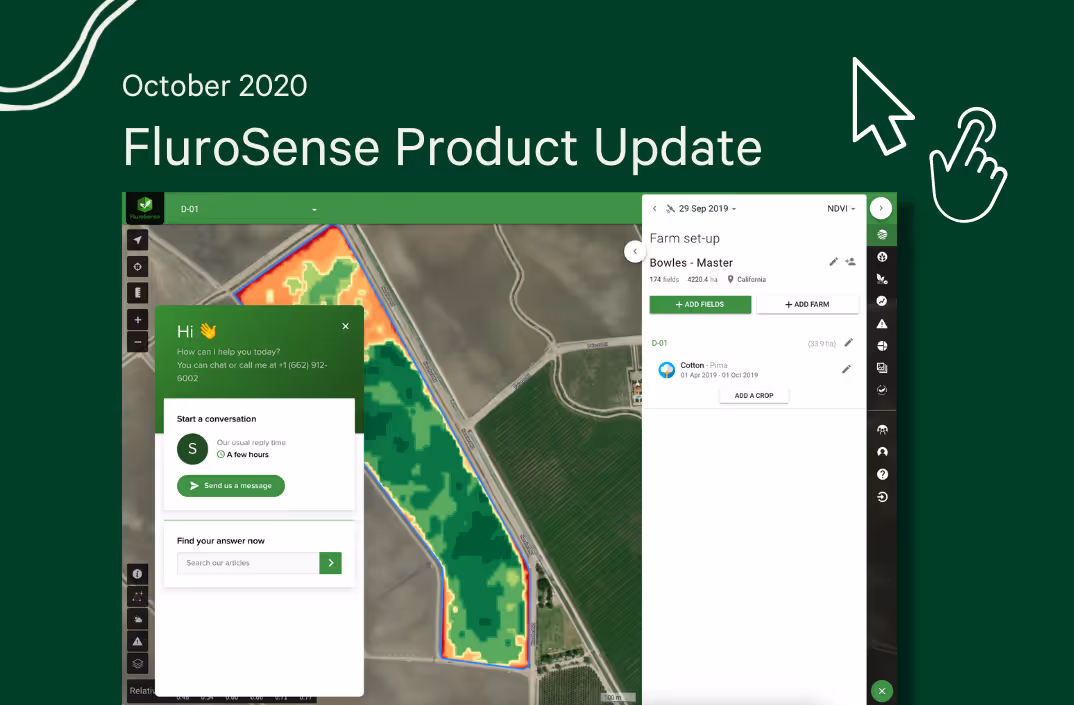This screenshot has width=1074, height=705.
Task: Open the info tool on the map toolbar
Action: pos(138,573)
